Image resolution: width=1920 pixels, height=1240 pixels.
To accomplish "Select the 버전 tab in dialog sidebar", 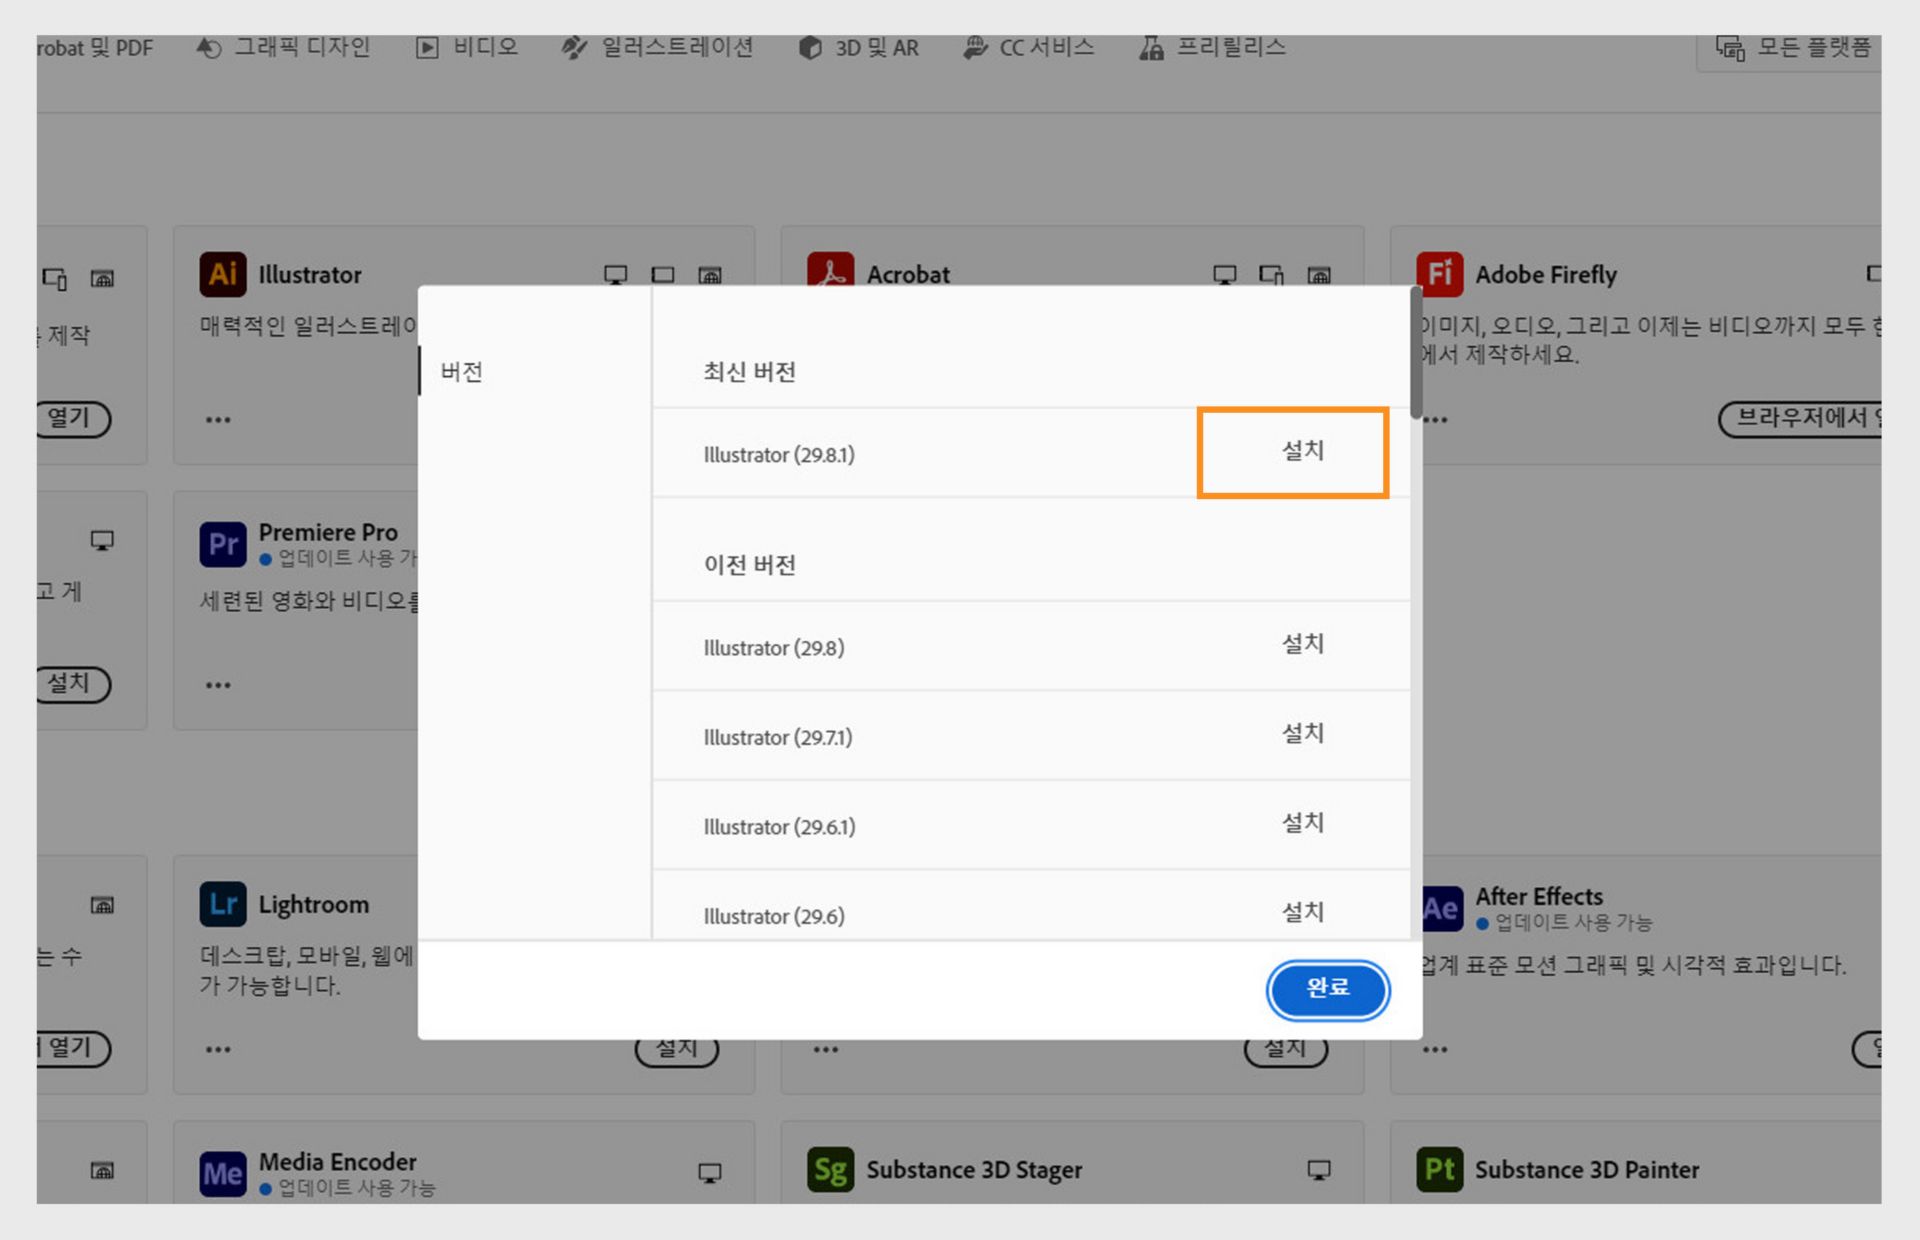I will coord(462,372).
